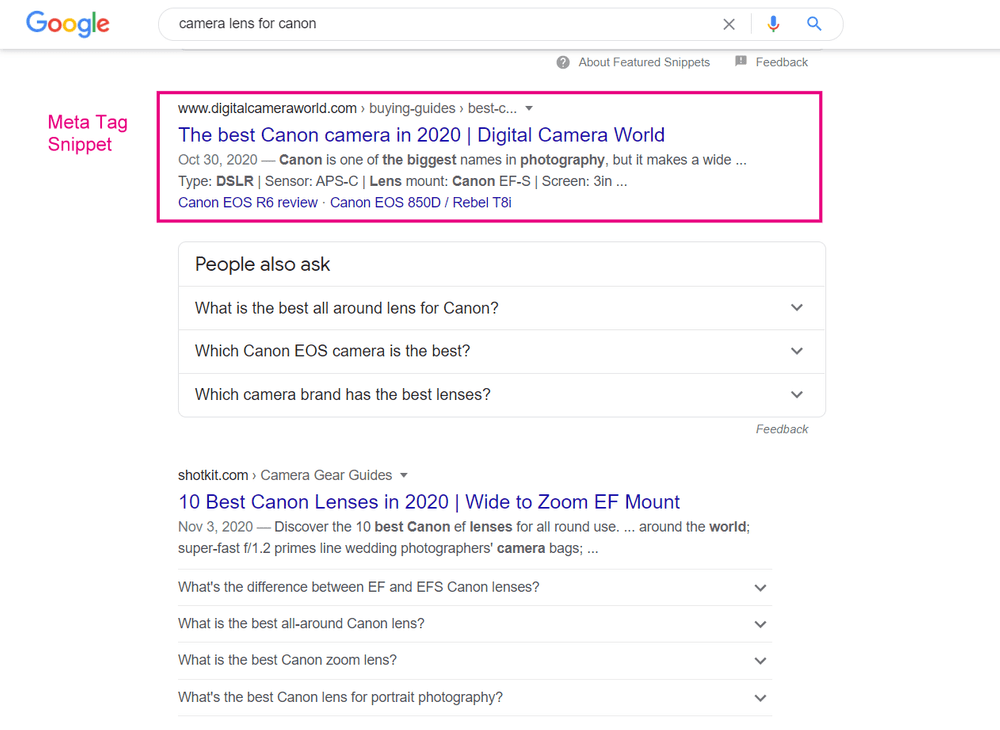Open digitalcameraworld.com result options arrow
This screenshot has width=1000, height=730.
[x=529, y=109]
